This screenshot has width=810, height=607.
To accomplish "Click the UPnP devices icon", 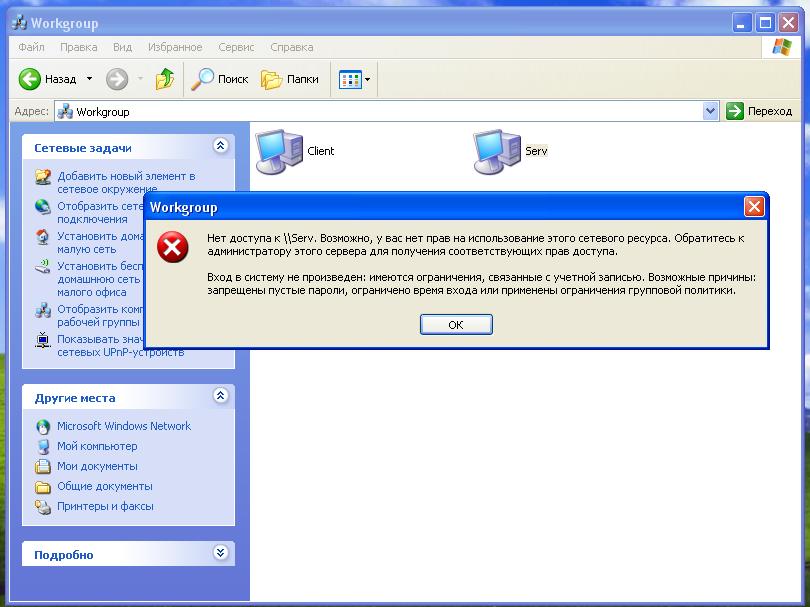I will pos(43,339).
